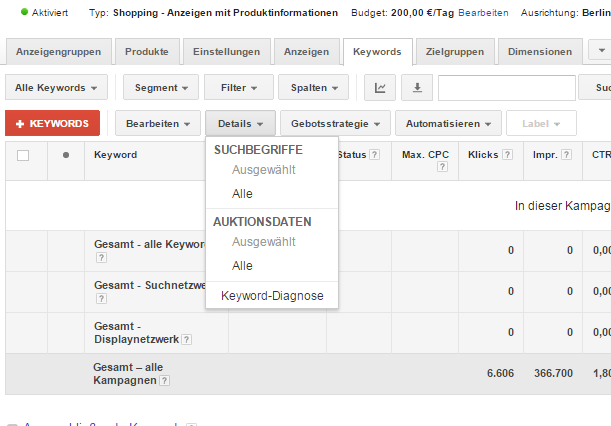Viewport: 611px width, 426px height.
Task: Click the 6.606 total clicks value
Action: (500, 373)
